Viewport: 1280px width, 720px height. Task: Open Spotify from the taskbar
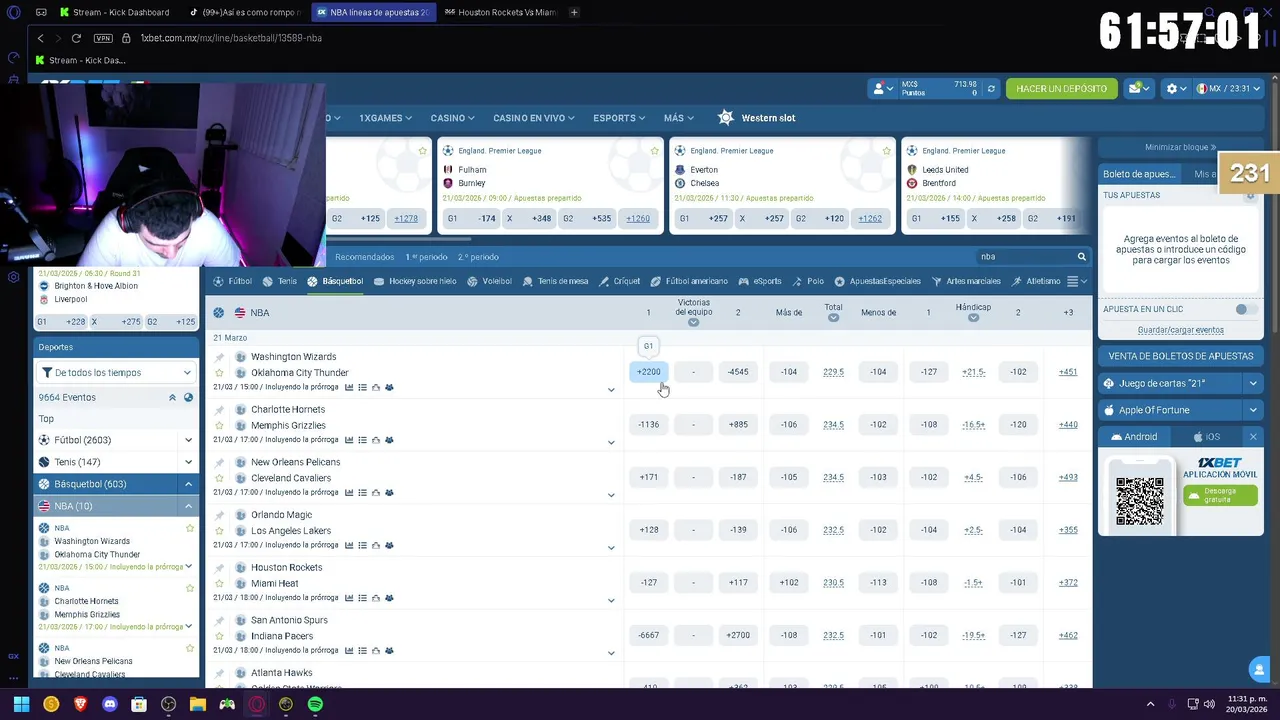tap(315, 704)
